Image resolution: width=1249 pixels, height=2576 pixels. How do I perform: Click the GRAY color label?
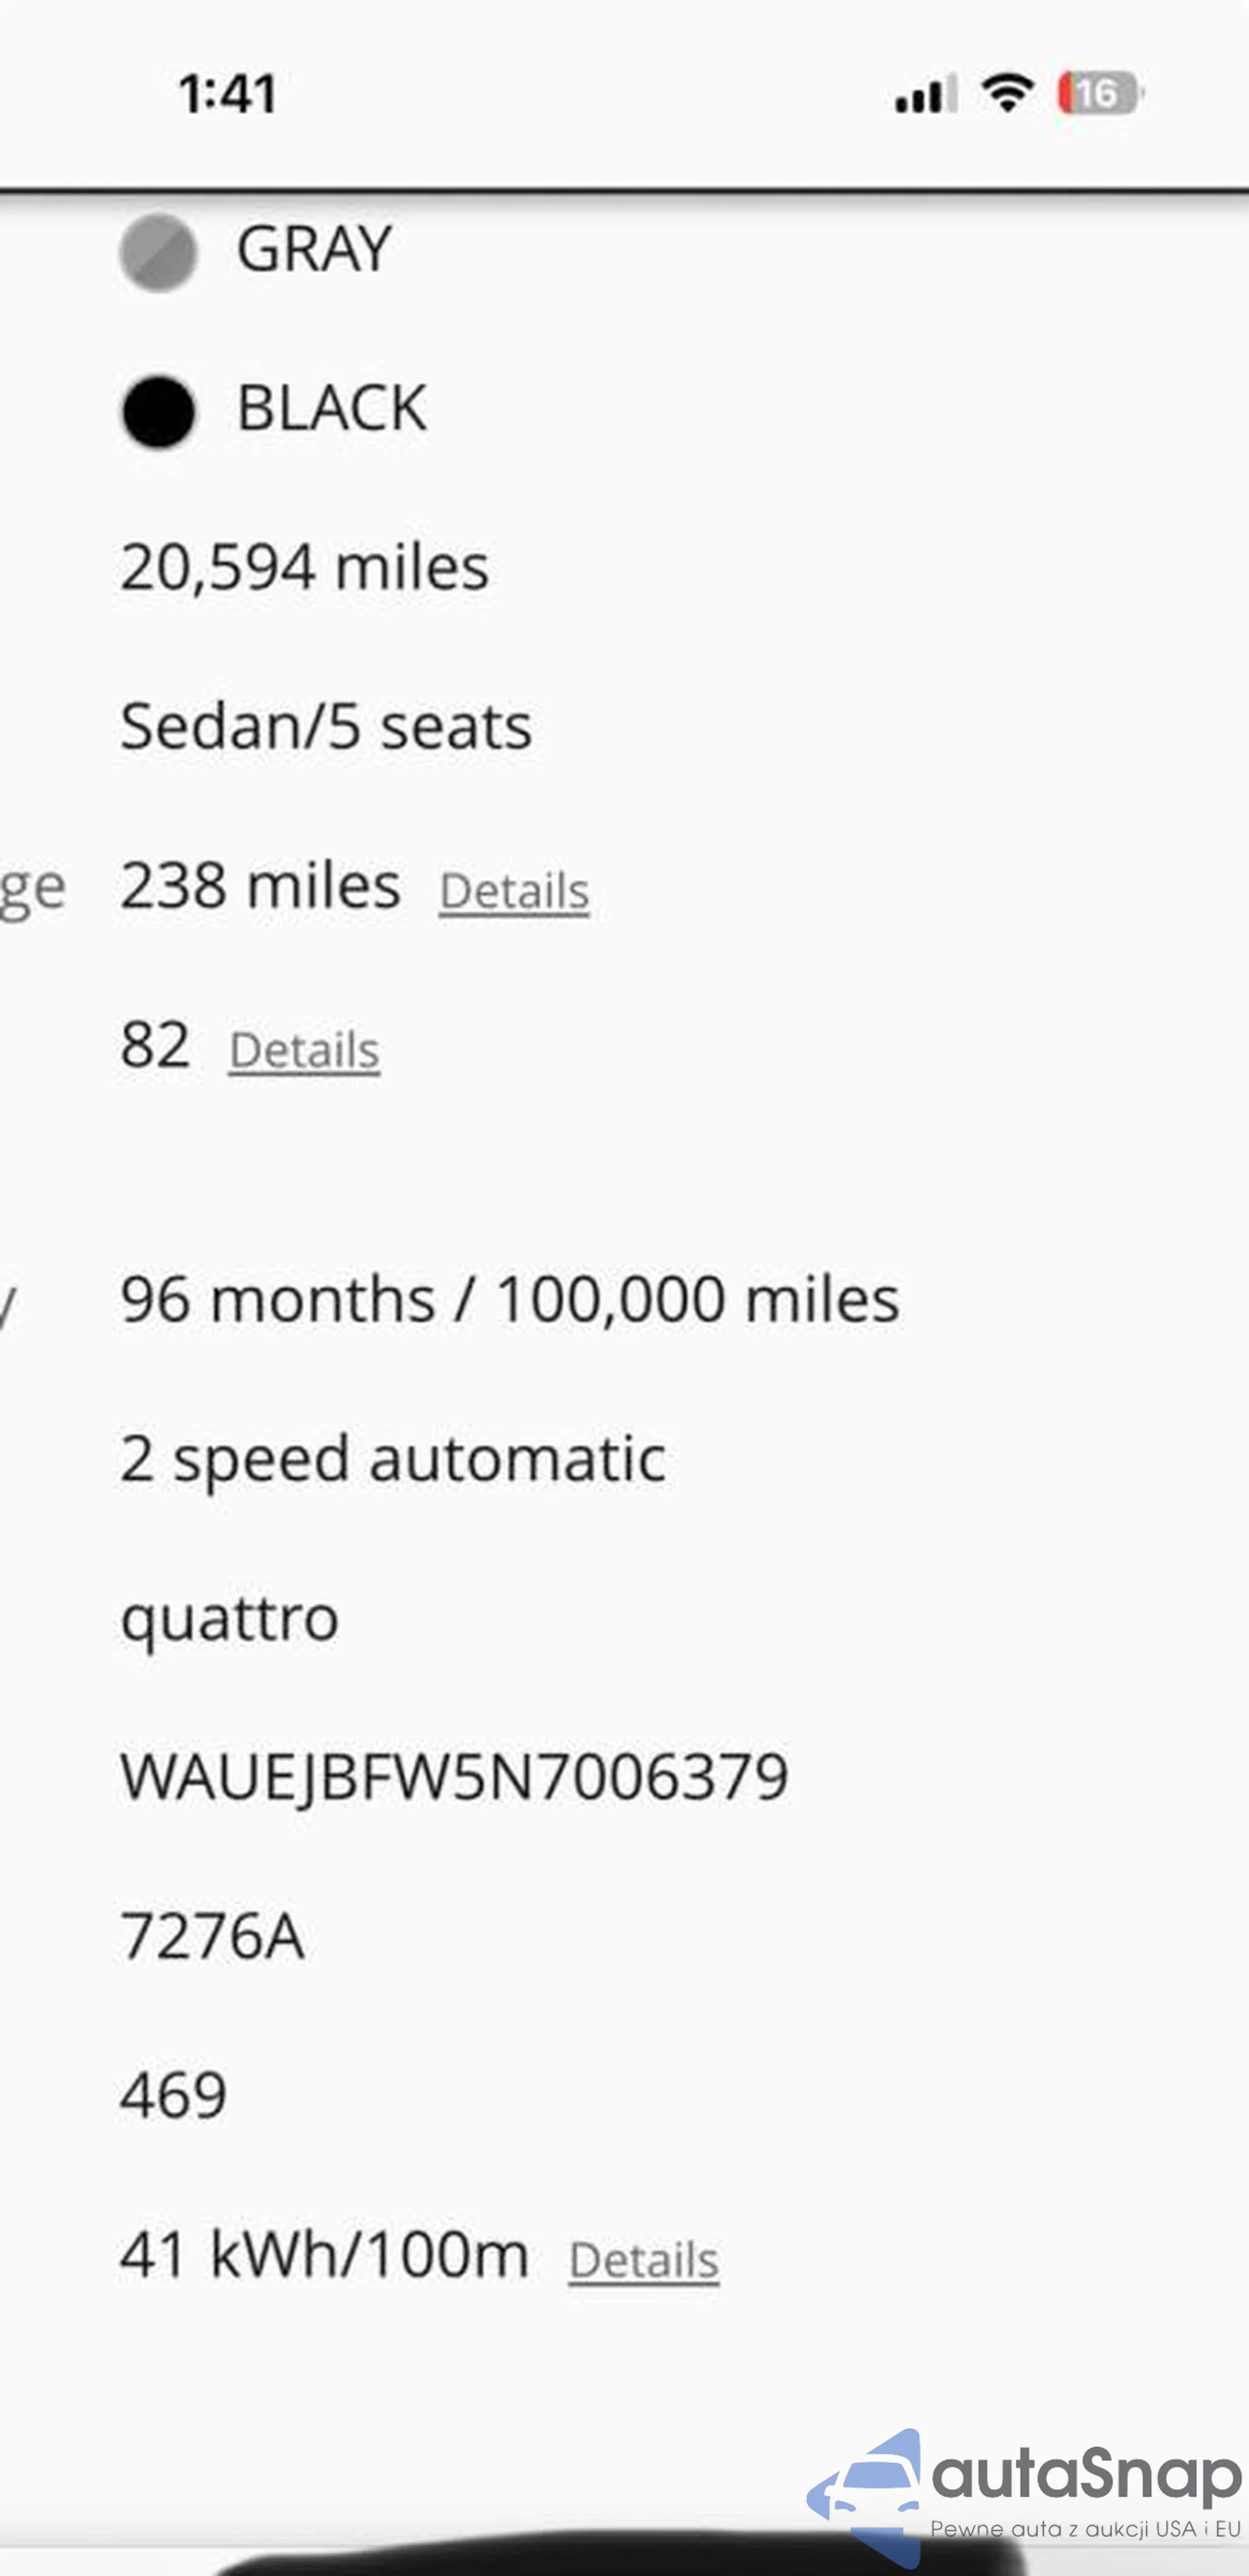[314, 249]
